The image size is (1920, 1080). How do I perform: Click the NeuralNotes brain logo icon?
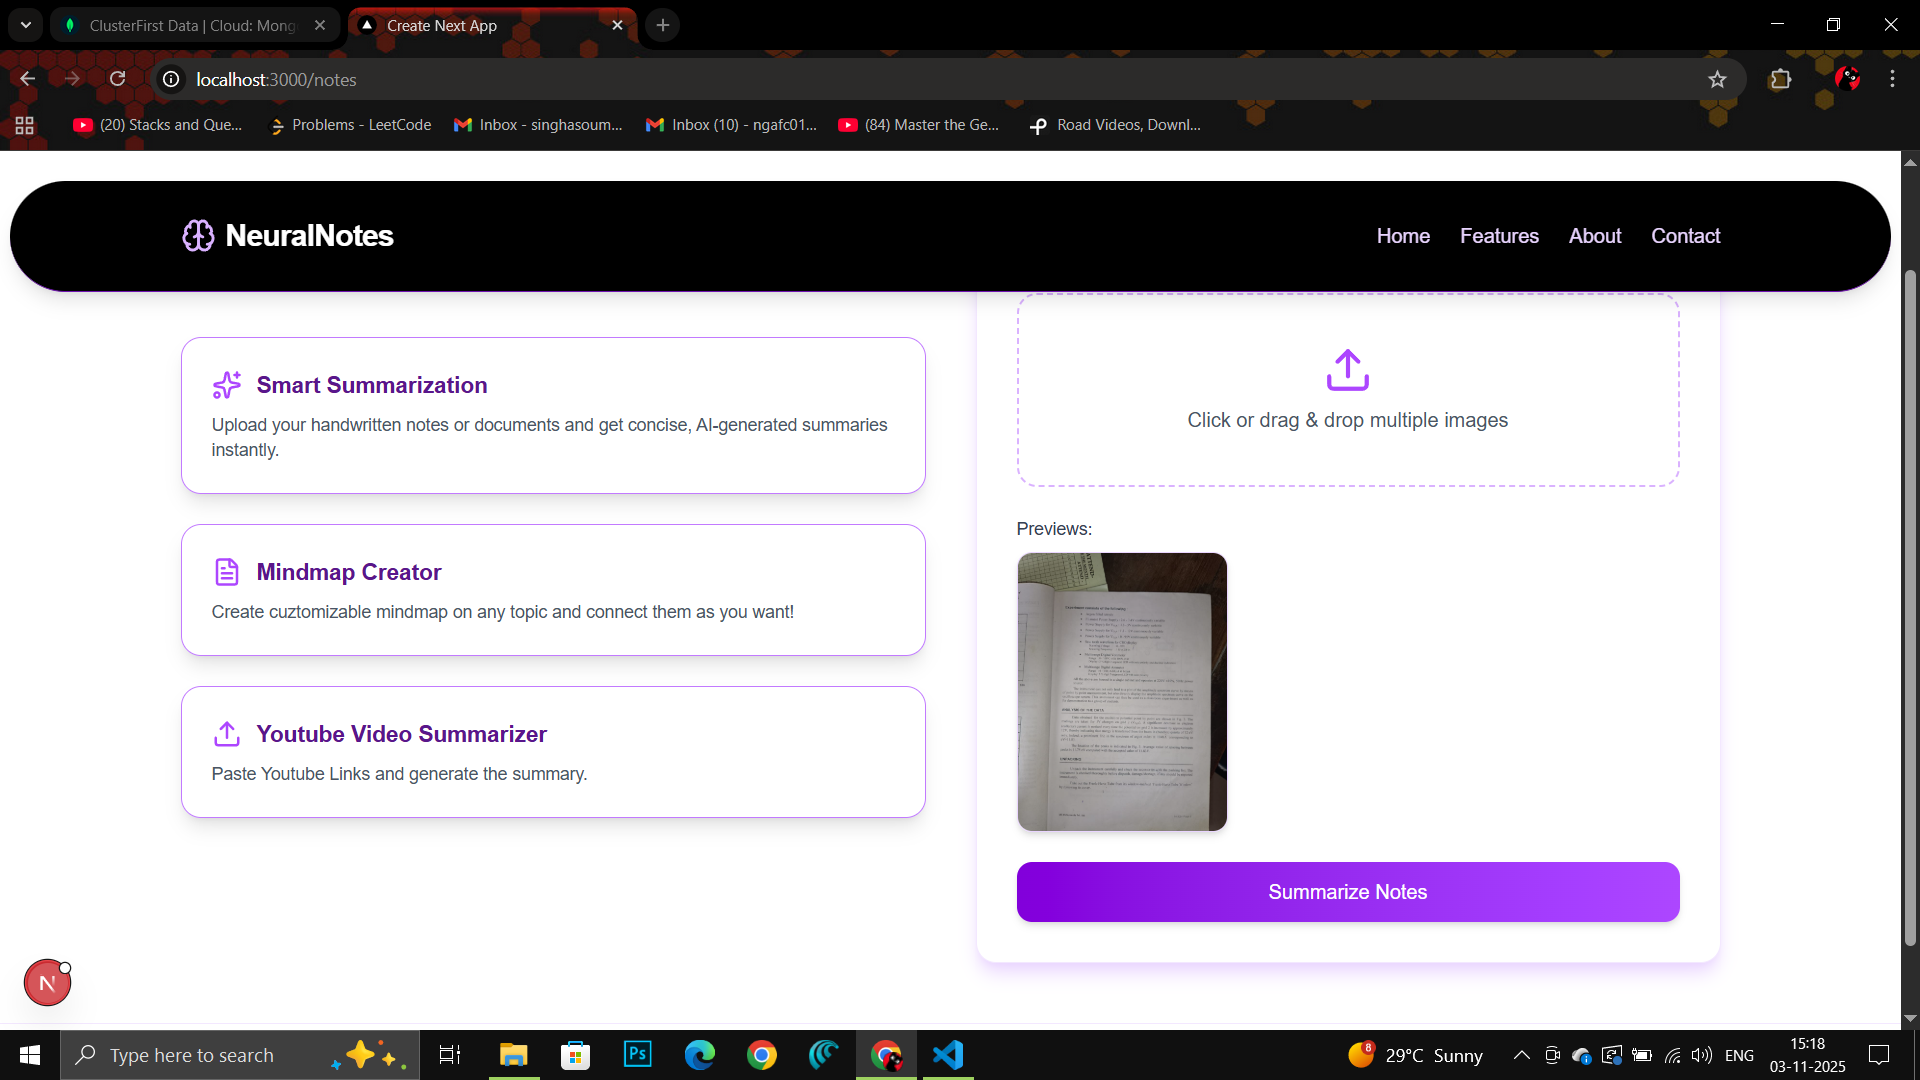click(x=198, y=236)
